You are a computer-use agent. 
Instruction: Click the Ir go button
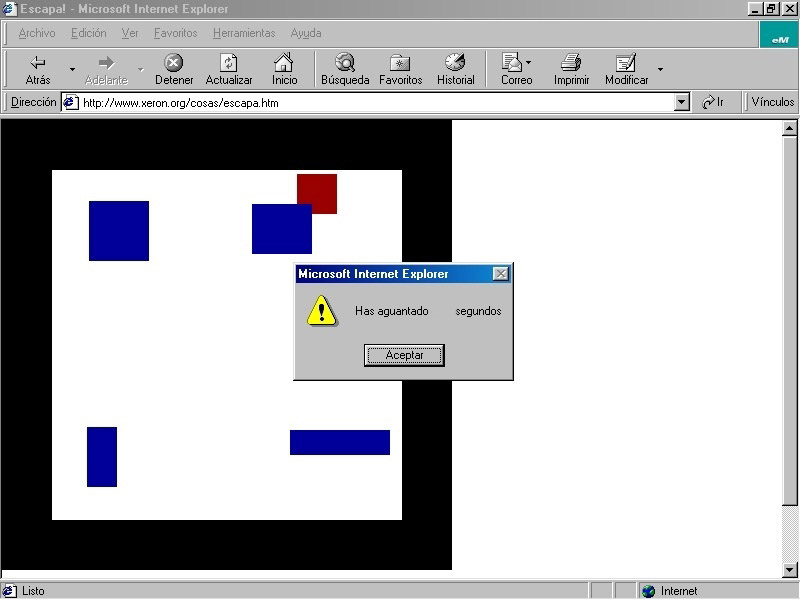[713, 103]
